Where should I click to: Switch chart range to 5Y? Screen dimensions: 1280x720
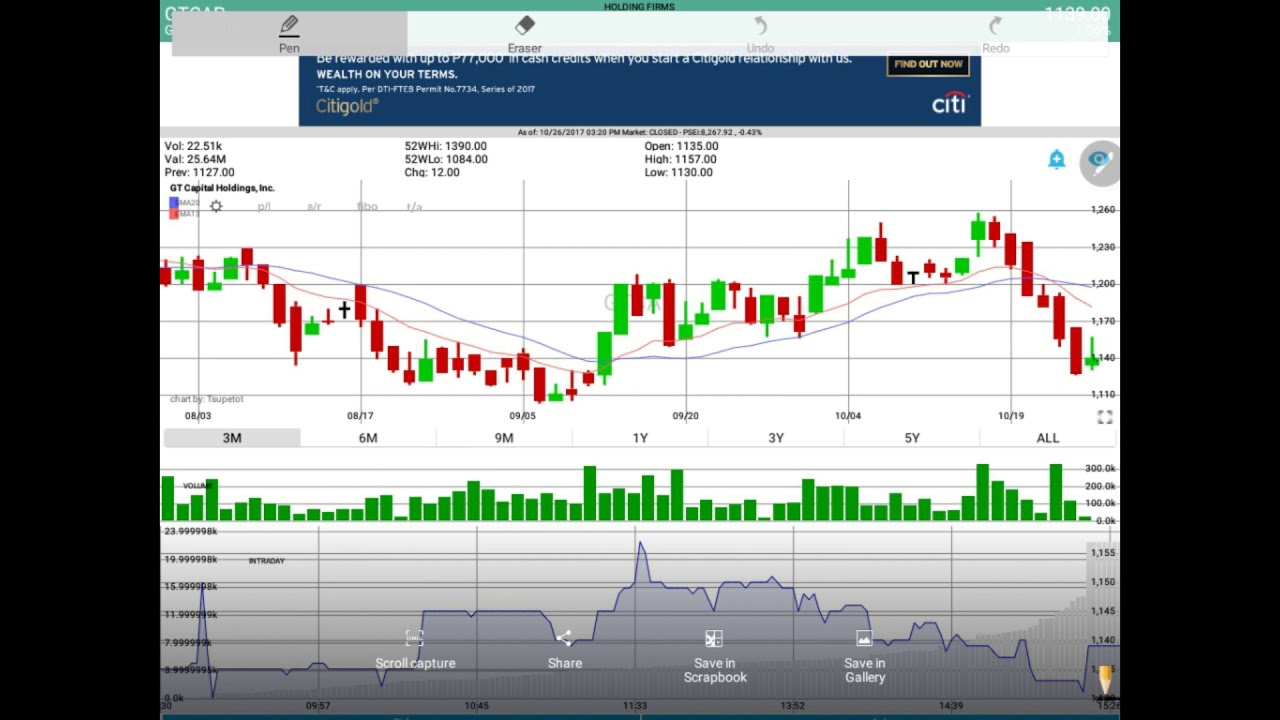912,438
